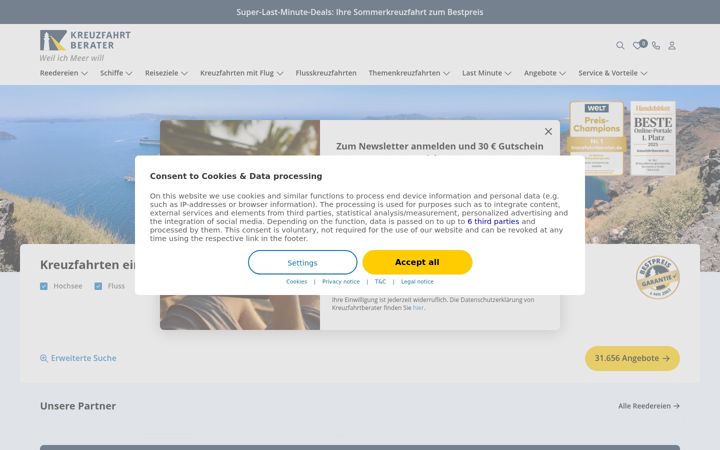Click the Bestpreis Garantie badge
The width and height of the screenshot is (720, 450).
[658, 277]
